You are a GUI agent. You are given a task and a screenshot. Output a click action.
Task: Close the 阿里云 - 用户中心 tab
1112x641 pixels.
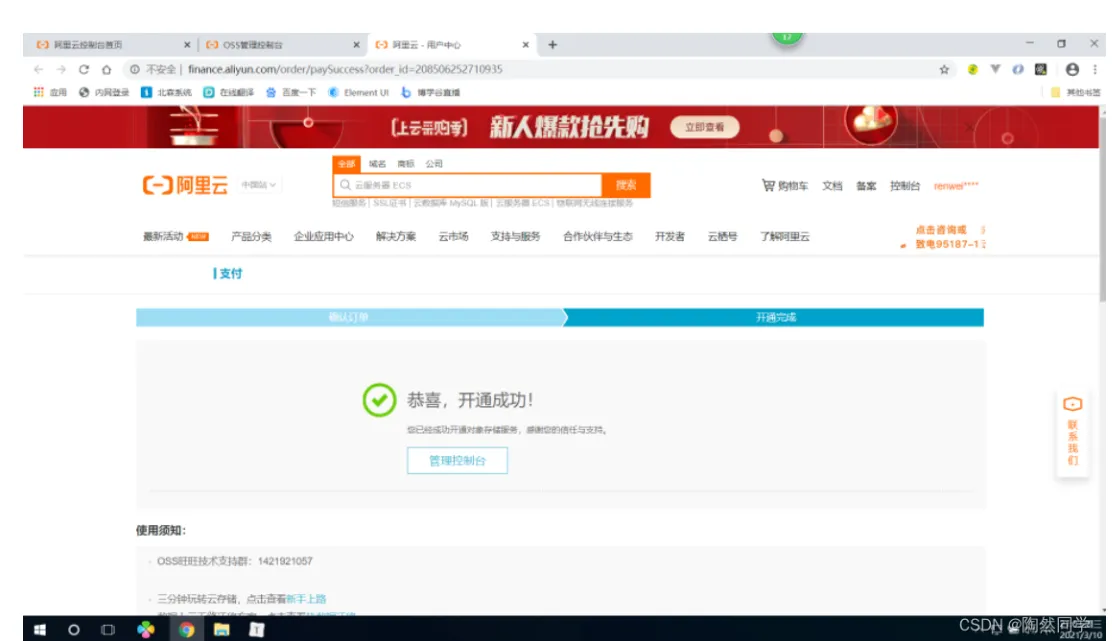tap(526, 45)
